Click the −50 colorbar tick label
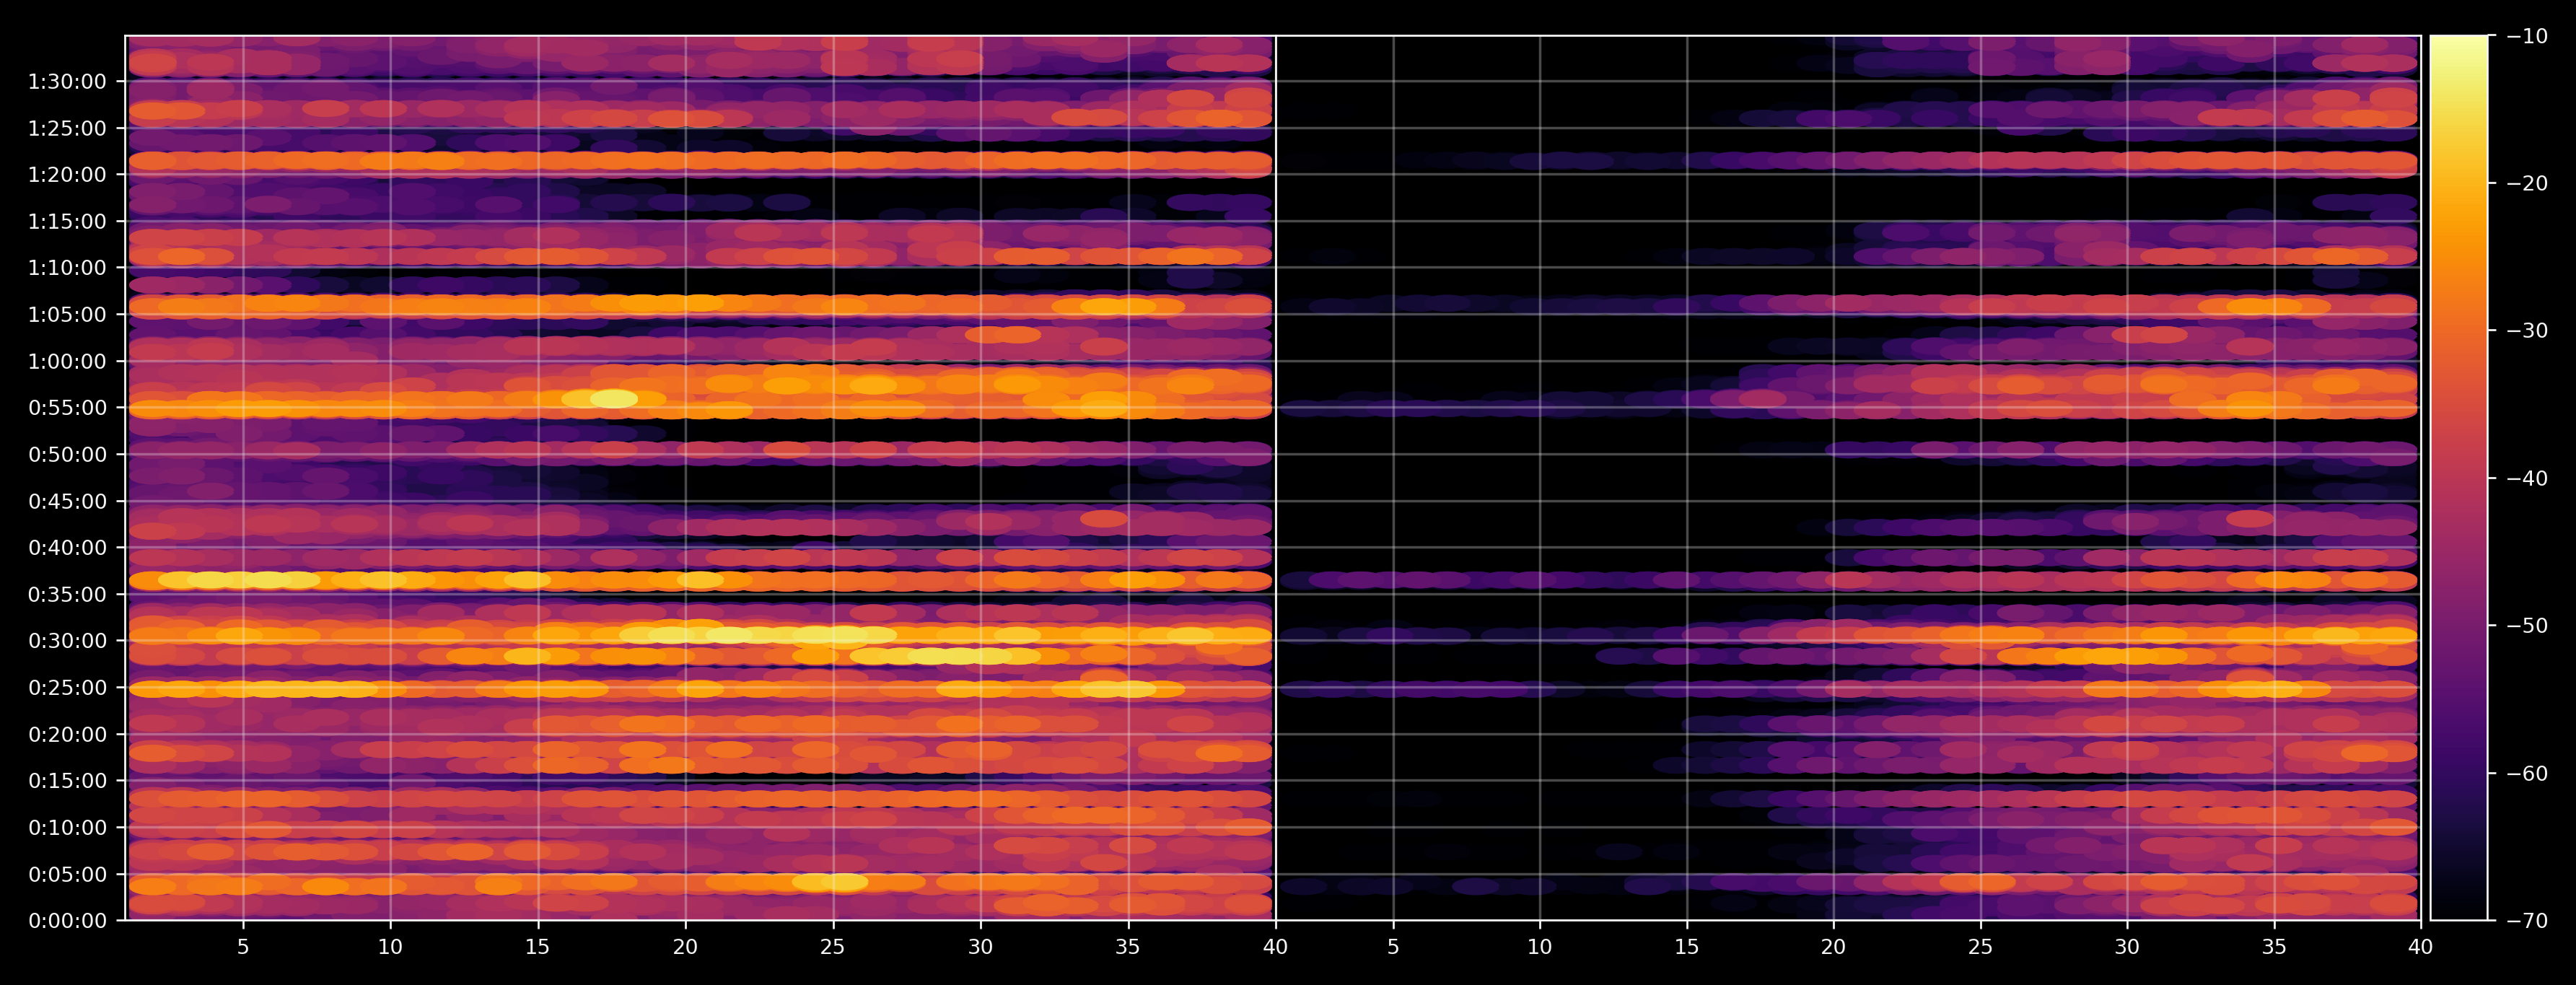 [x=2527, y=626]
